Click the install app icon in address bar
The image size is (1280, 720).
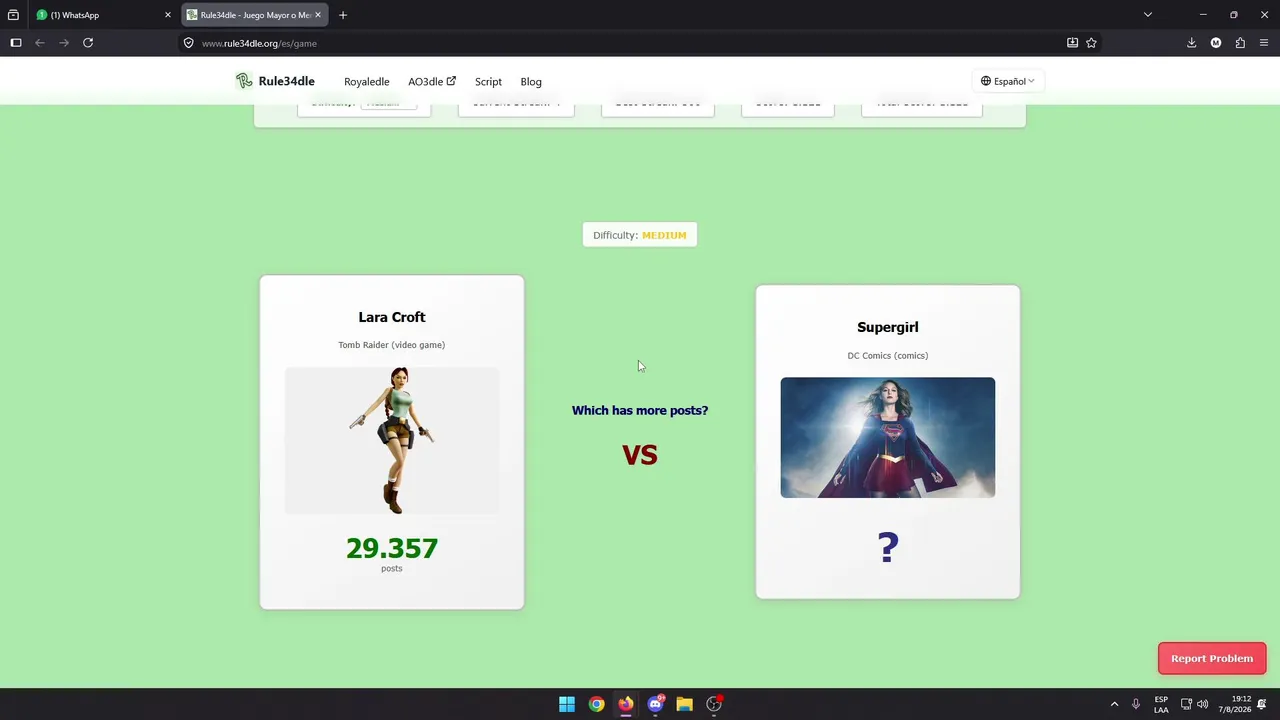(x=1072, y=43)
